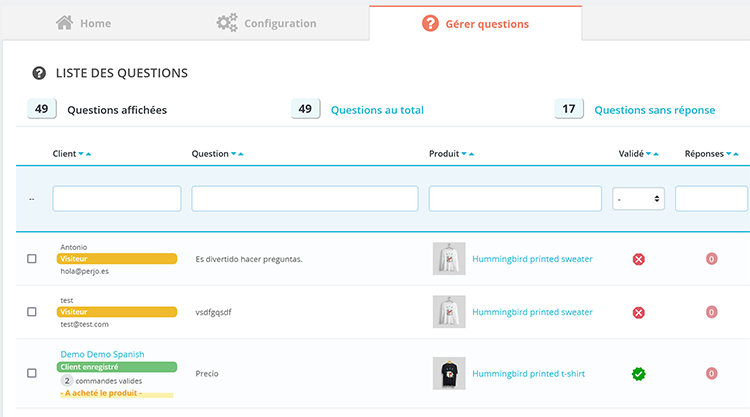Screen dimensions: 750x417
Task: Sort Réponses column descending arrow
Action: point(729,154)
